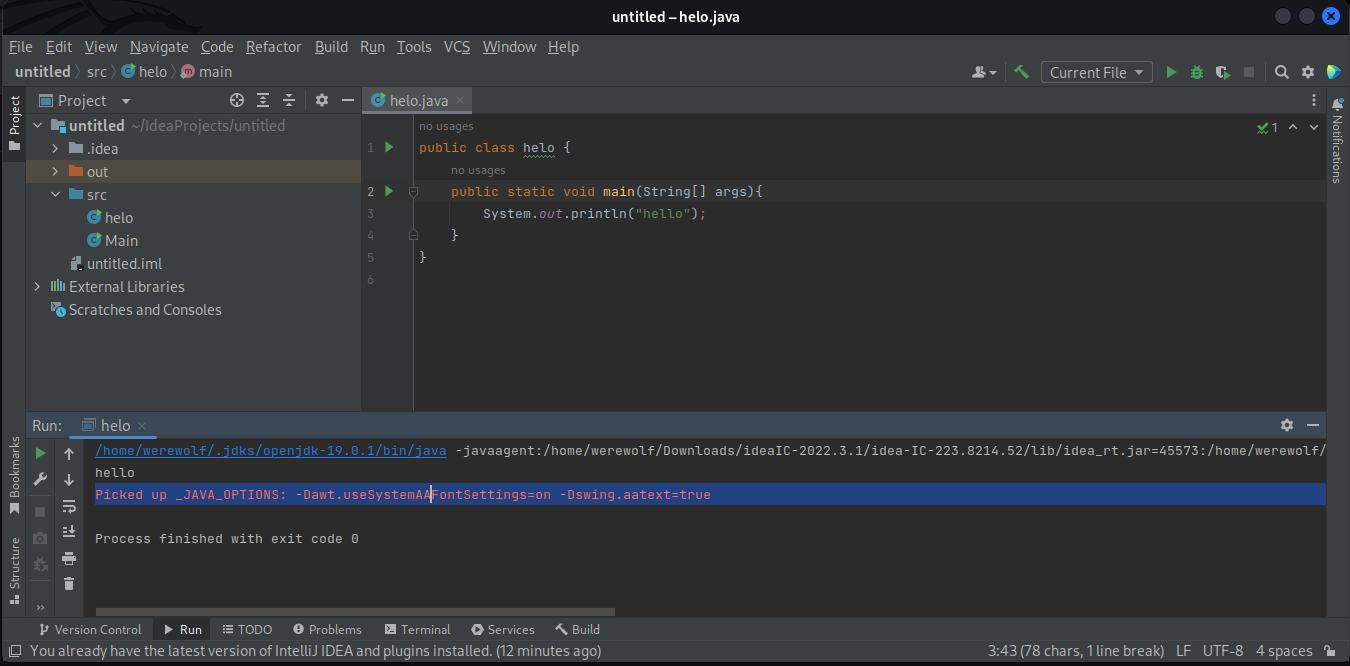Open the Debug tool for current configuration
Screen dimensions: 1350x666
coord(1197,72)
